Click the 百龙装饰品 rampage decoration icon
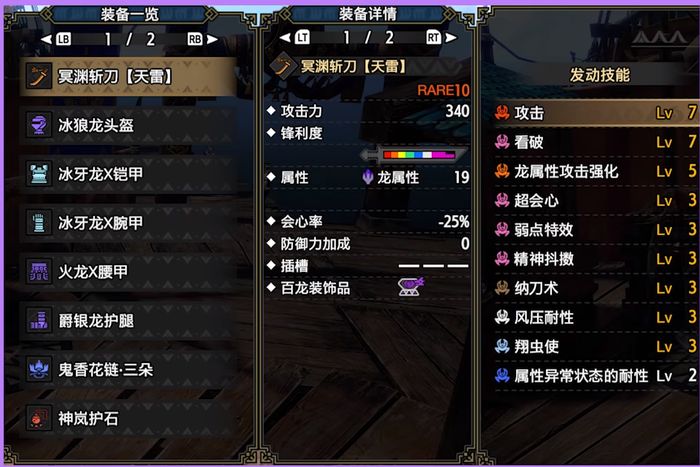Screen dimensions: 700x467 point(411,287)
